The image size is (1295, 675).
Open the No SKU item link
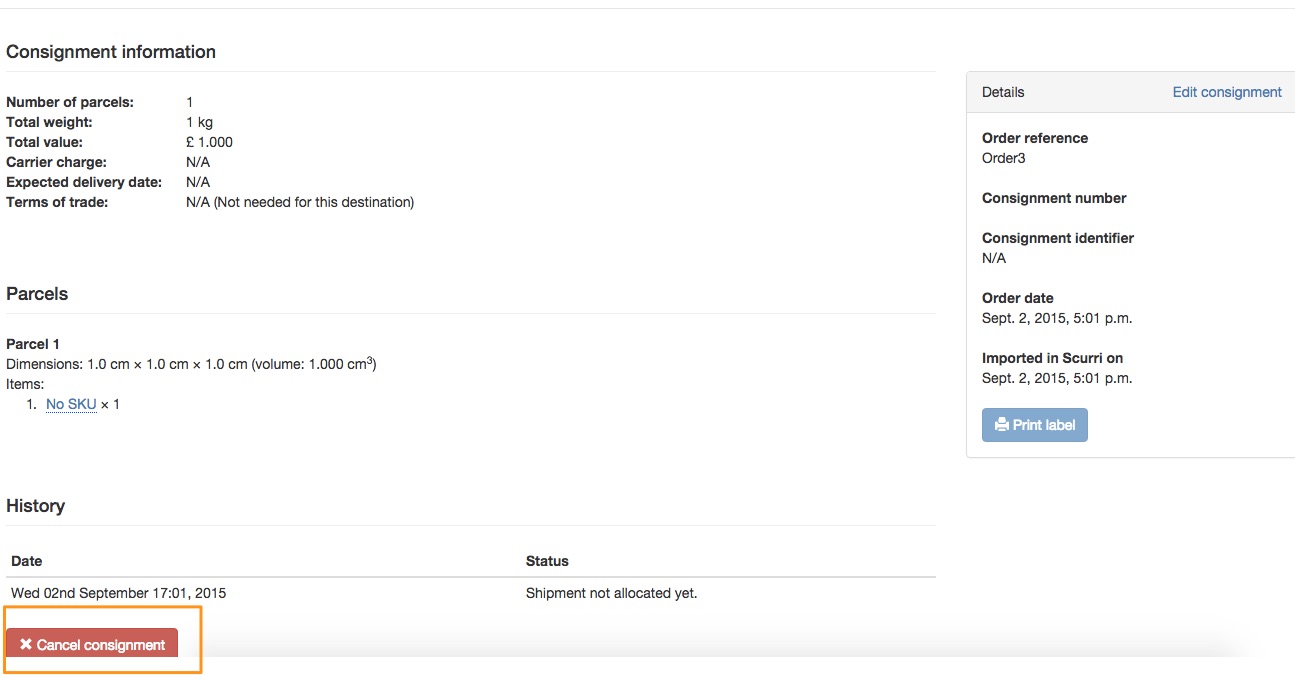(71, 404)
